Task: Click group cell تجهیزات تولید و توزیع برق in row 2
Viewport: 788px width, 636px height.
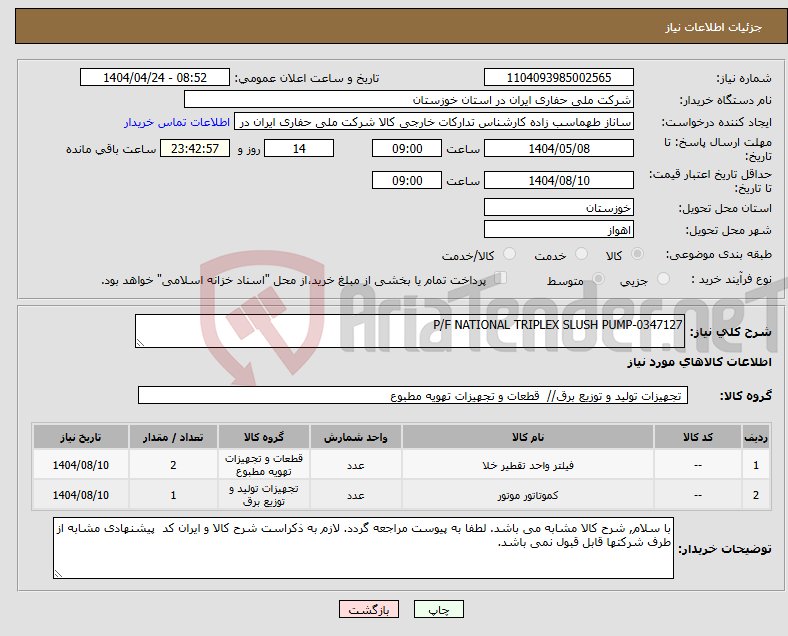Action: tap(264, 495)
